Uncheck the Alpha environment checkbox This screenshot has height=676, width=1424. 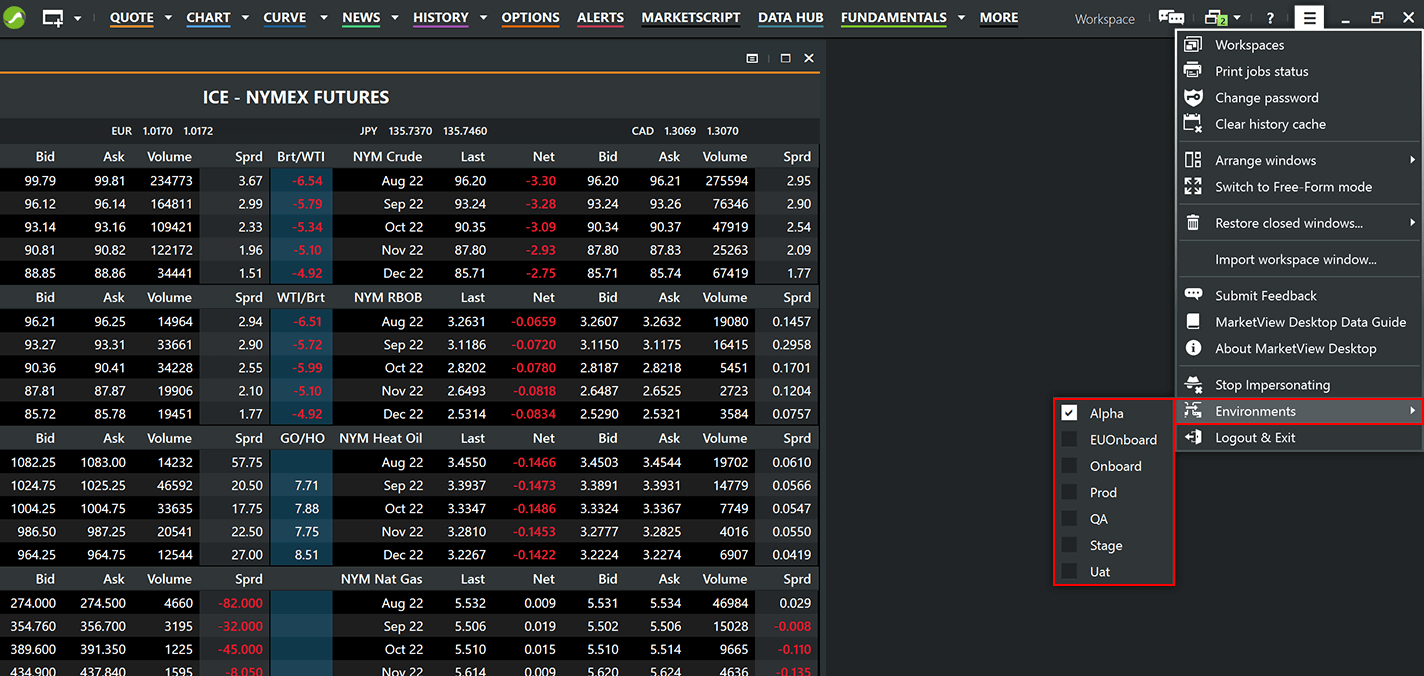[x=1069, y=413]
